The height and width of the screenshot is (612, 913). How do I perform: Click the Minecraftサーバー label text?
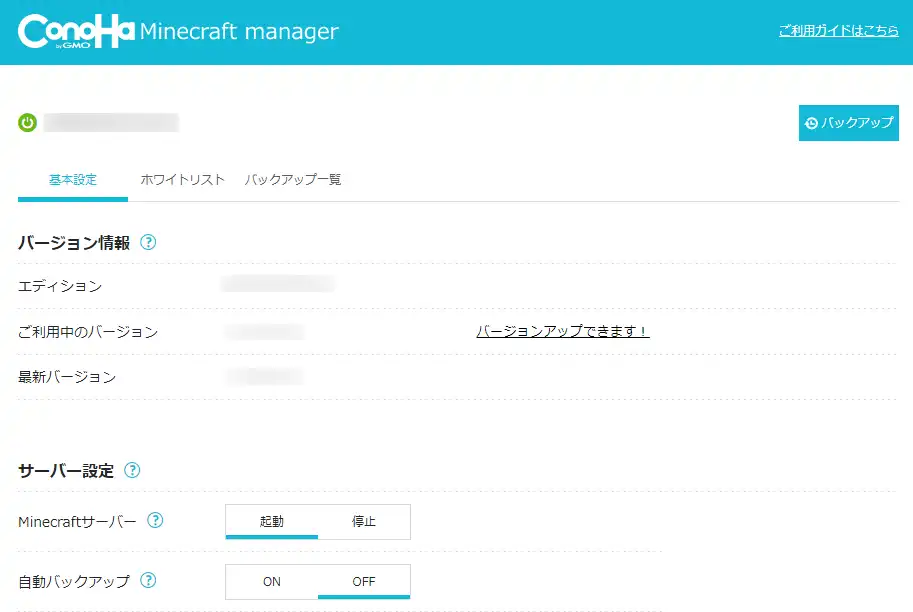click(77, 522)
